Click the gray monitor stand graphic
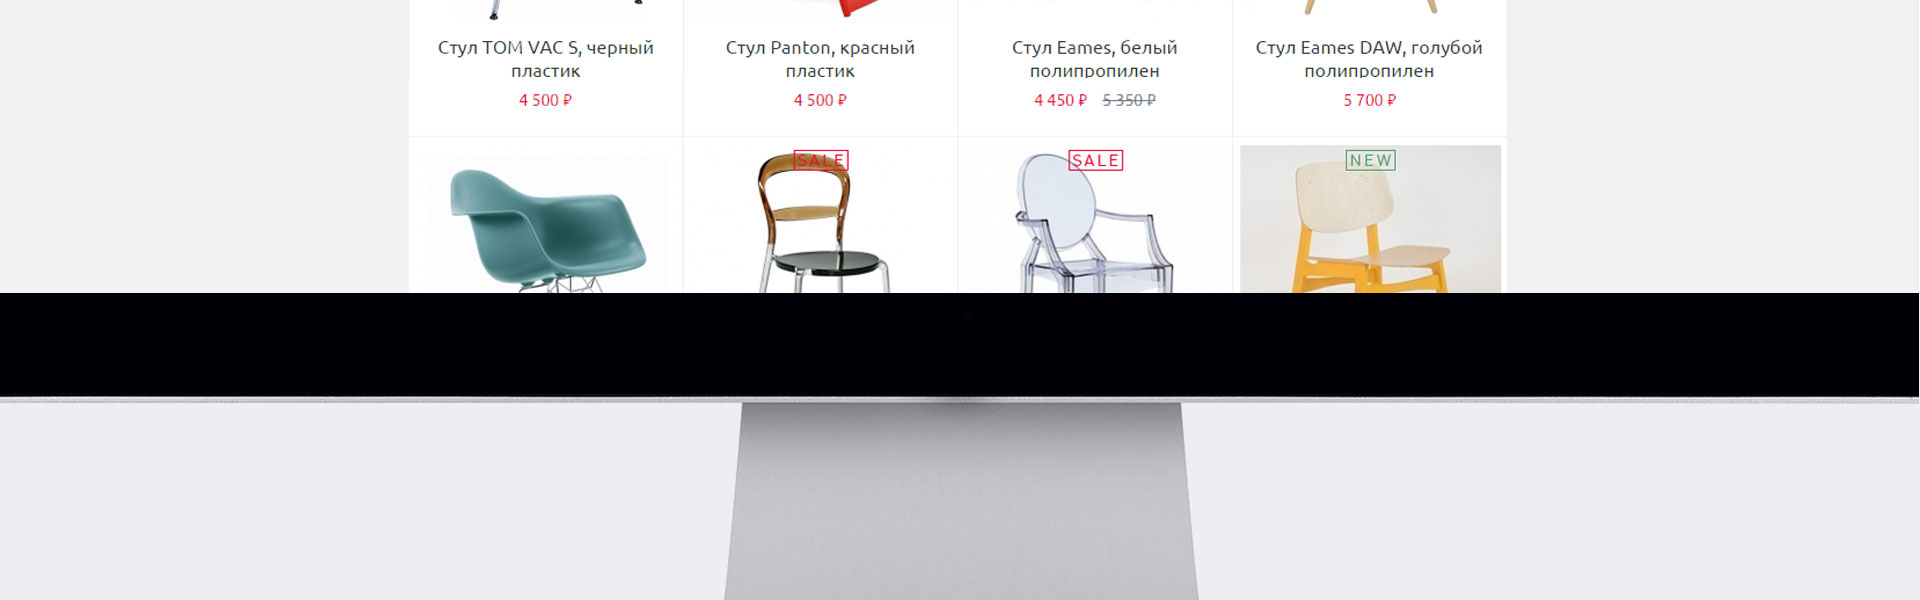The height and width of the screenshot is (600, 1920). [x=961, y=501]
